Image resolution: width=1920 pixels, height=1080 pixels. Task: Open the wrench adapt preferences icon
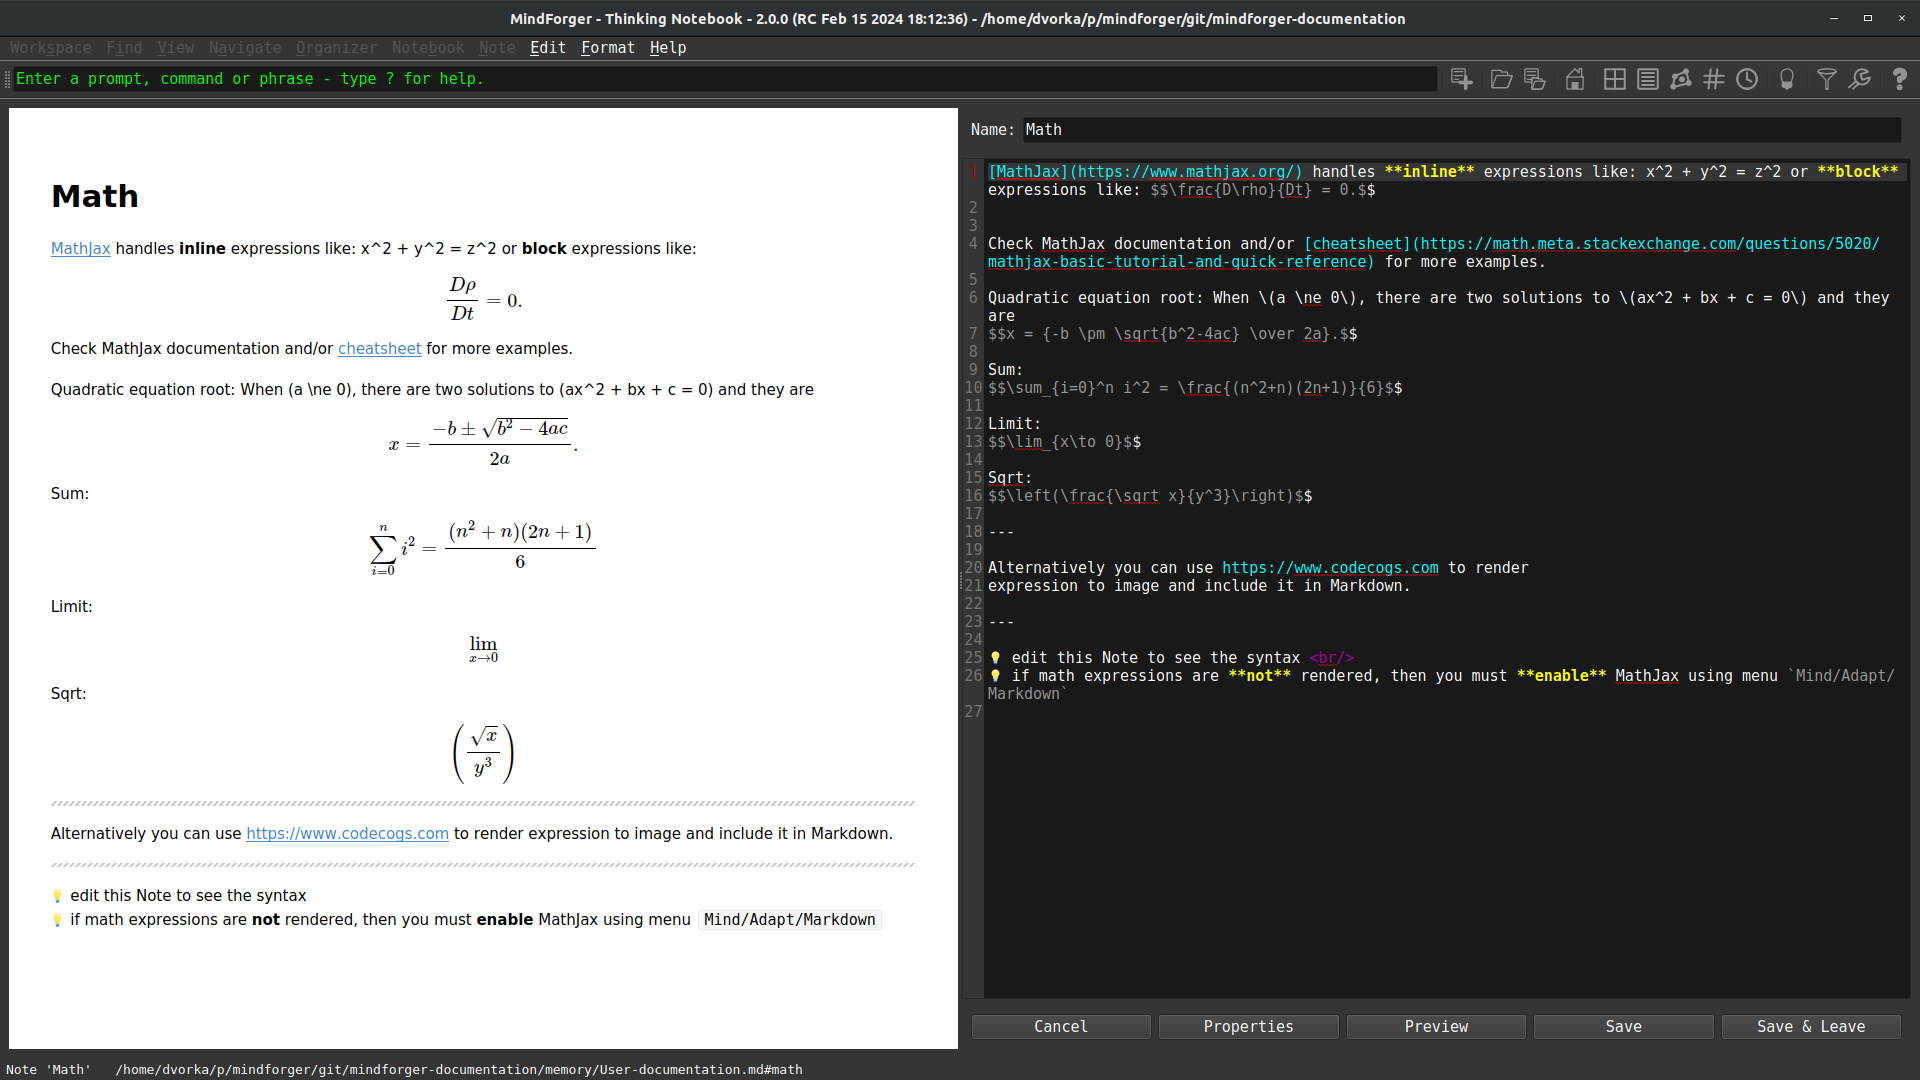tap(1860, 79)
